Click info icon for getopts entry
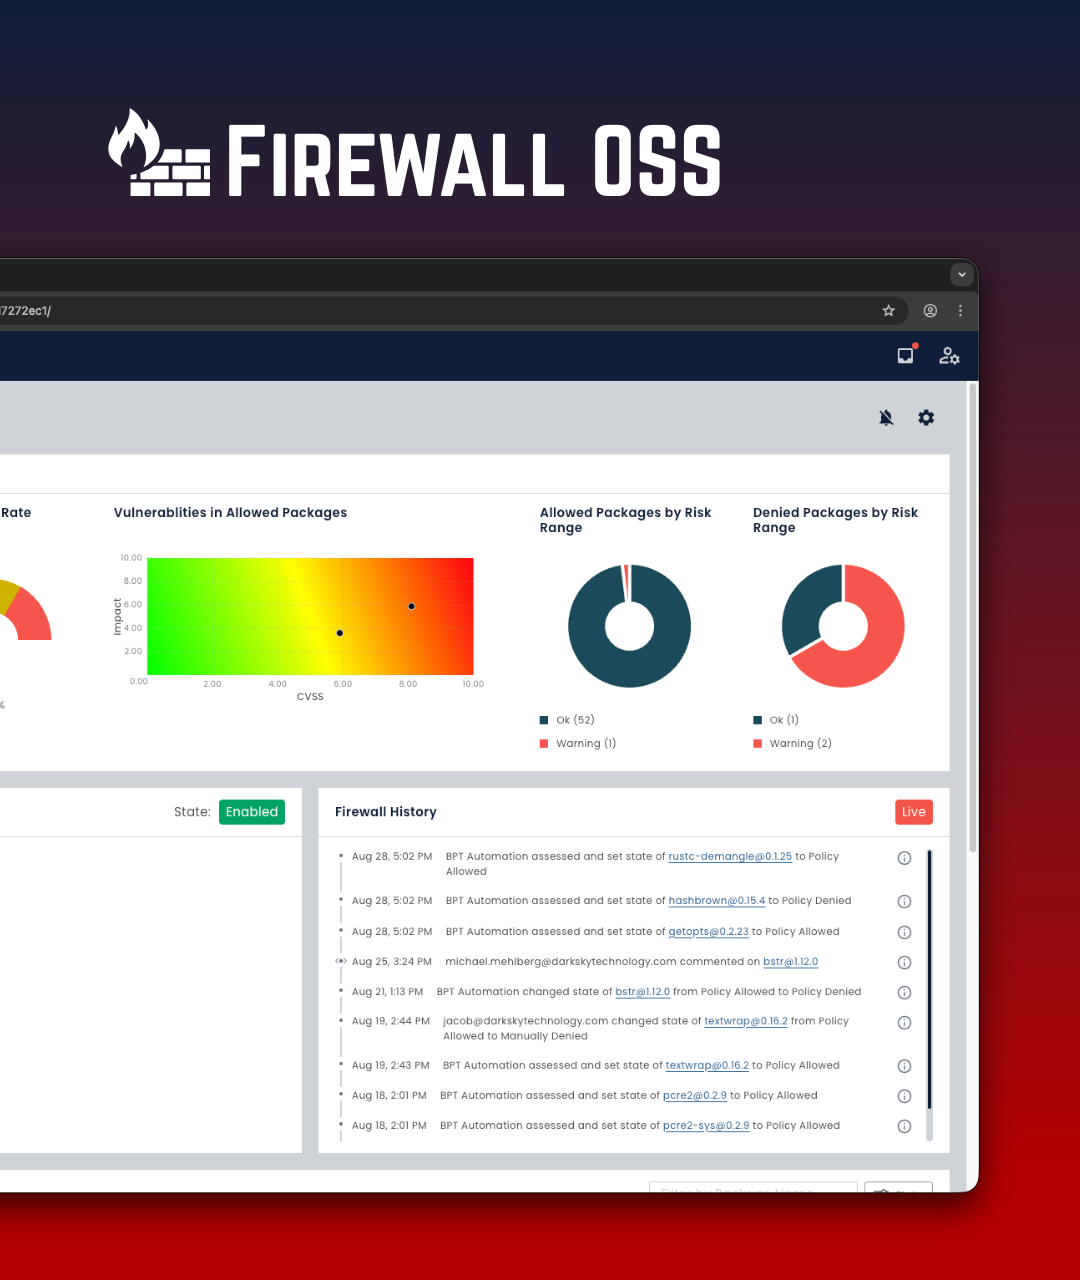Screen dimensions: 1080x1280 (x=904, y=933)
